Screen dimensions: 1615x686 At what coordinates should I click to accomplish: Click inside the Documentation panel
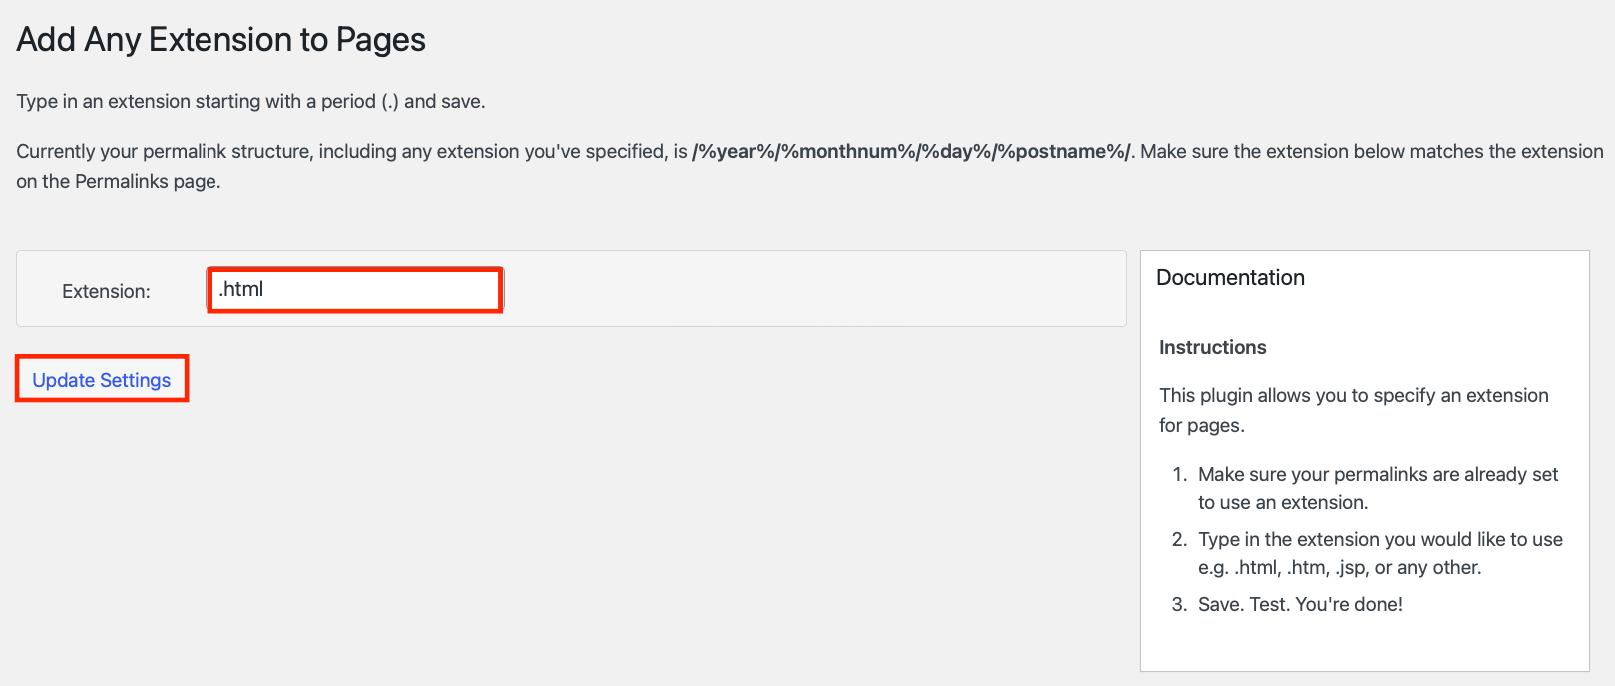tap(1363, 640)
